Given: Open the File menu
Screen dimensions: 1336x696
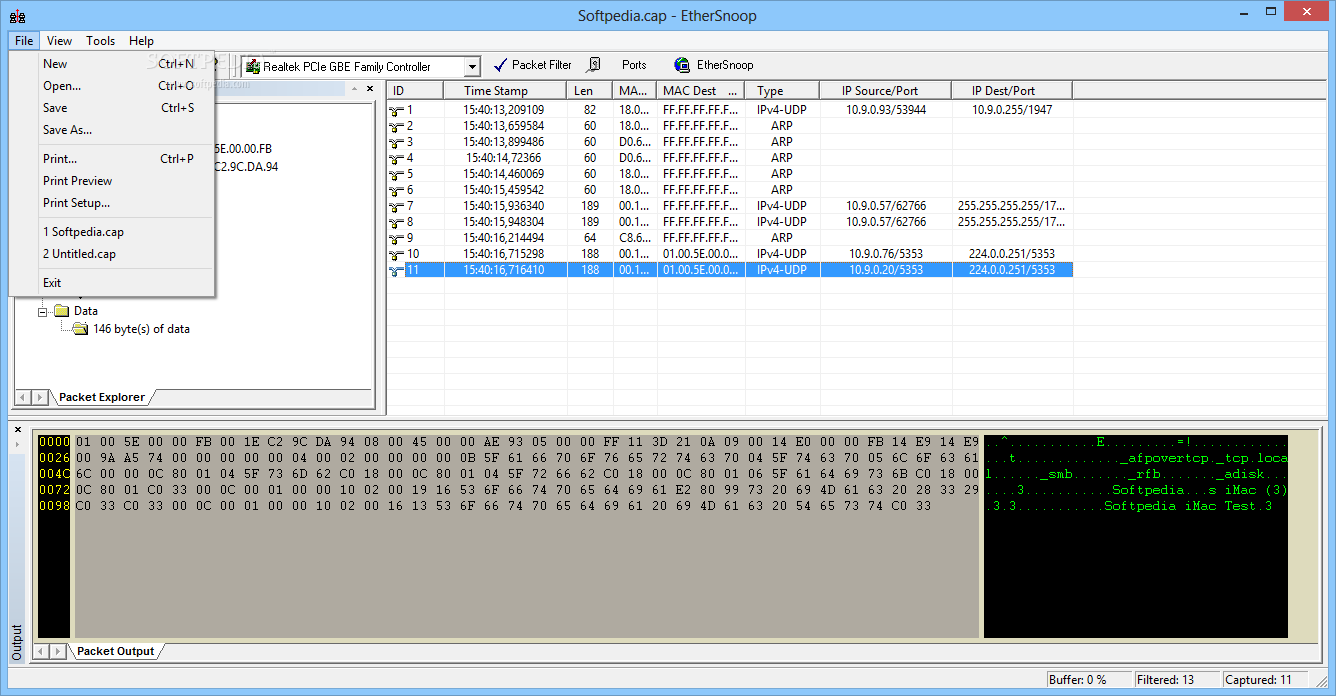Looking at the screenshot, I should (x=24, y=41).
